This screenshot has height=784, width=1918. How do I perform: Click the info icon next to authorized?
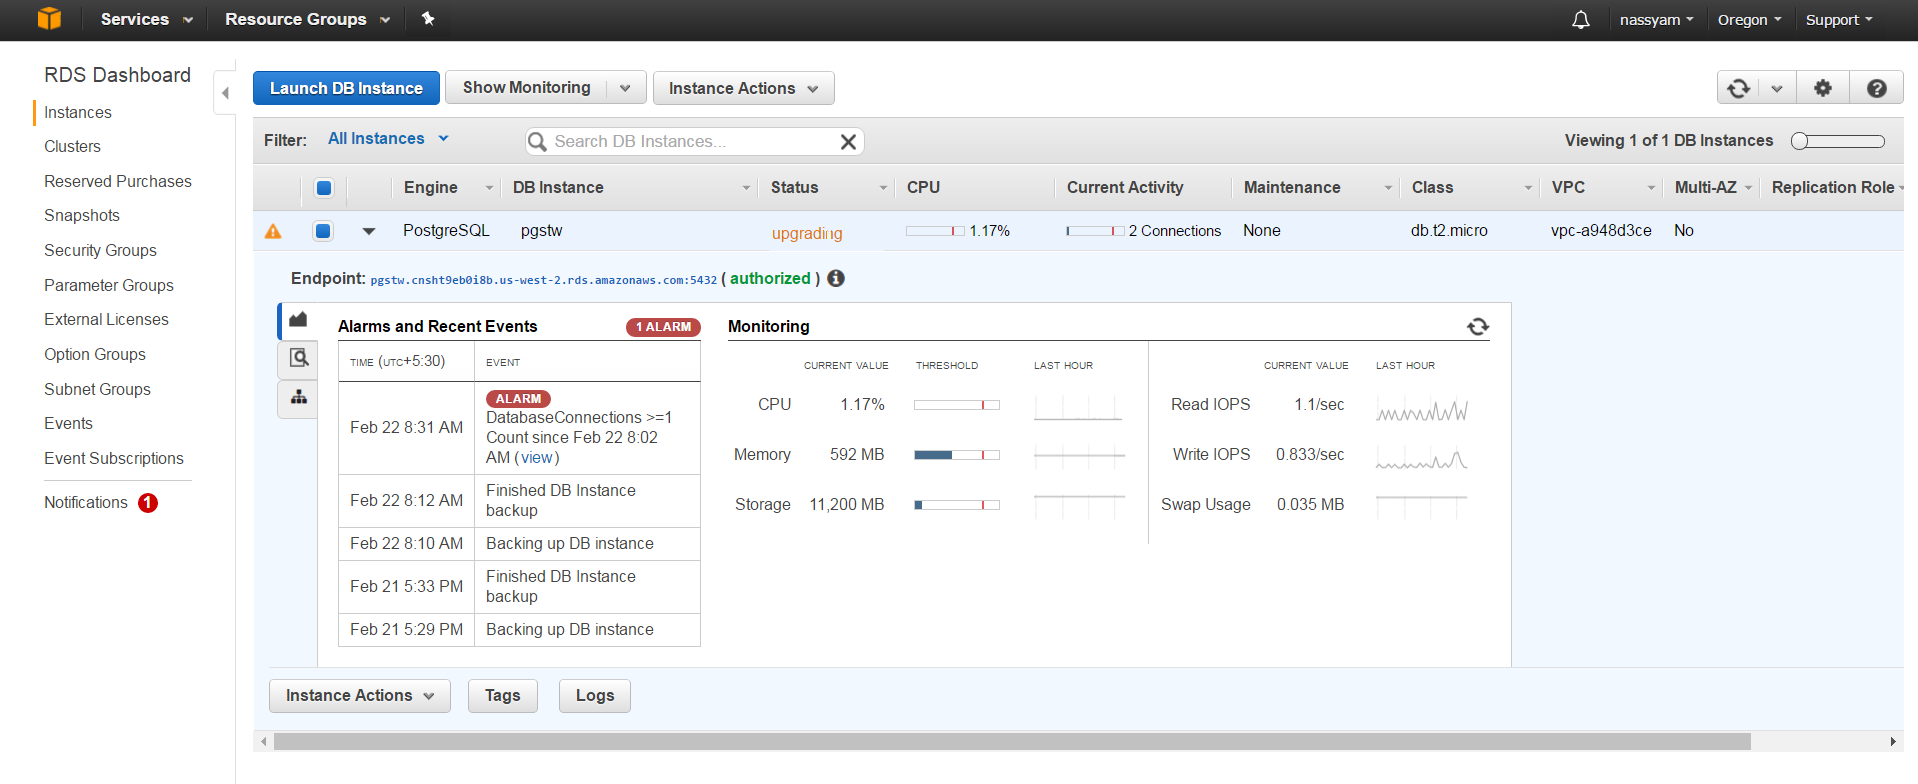[x=836, y=278]
